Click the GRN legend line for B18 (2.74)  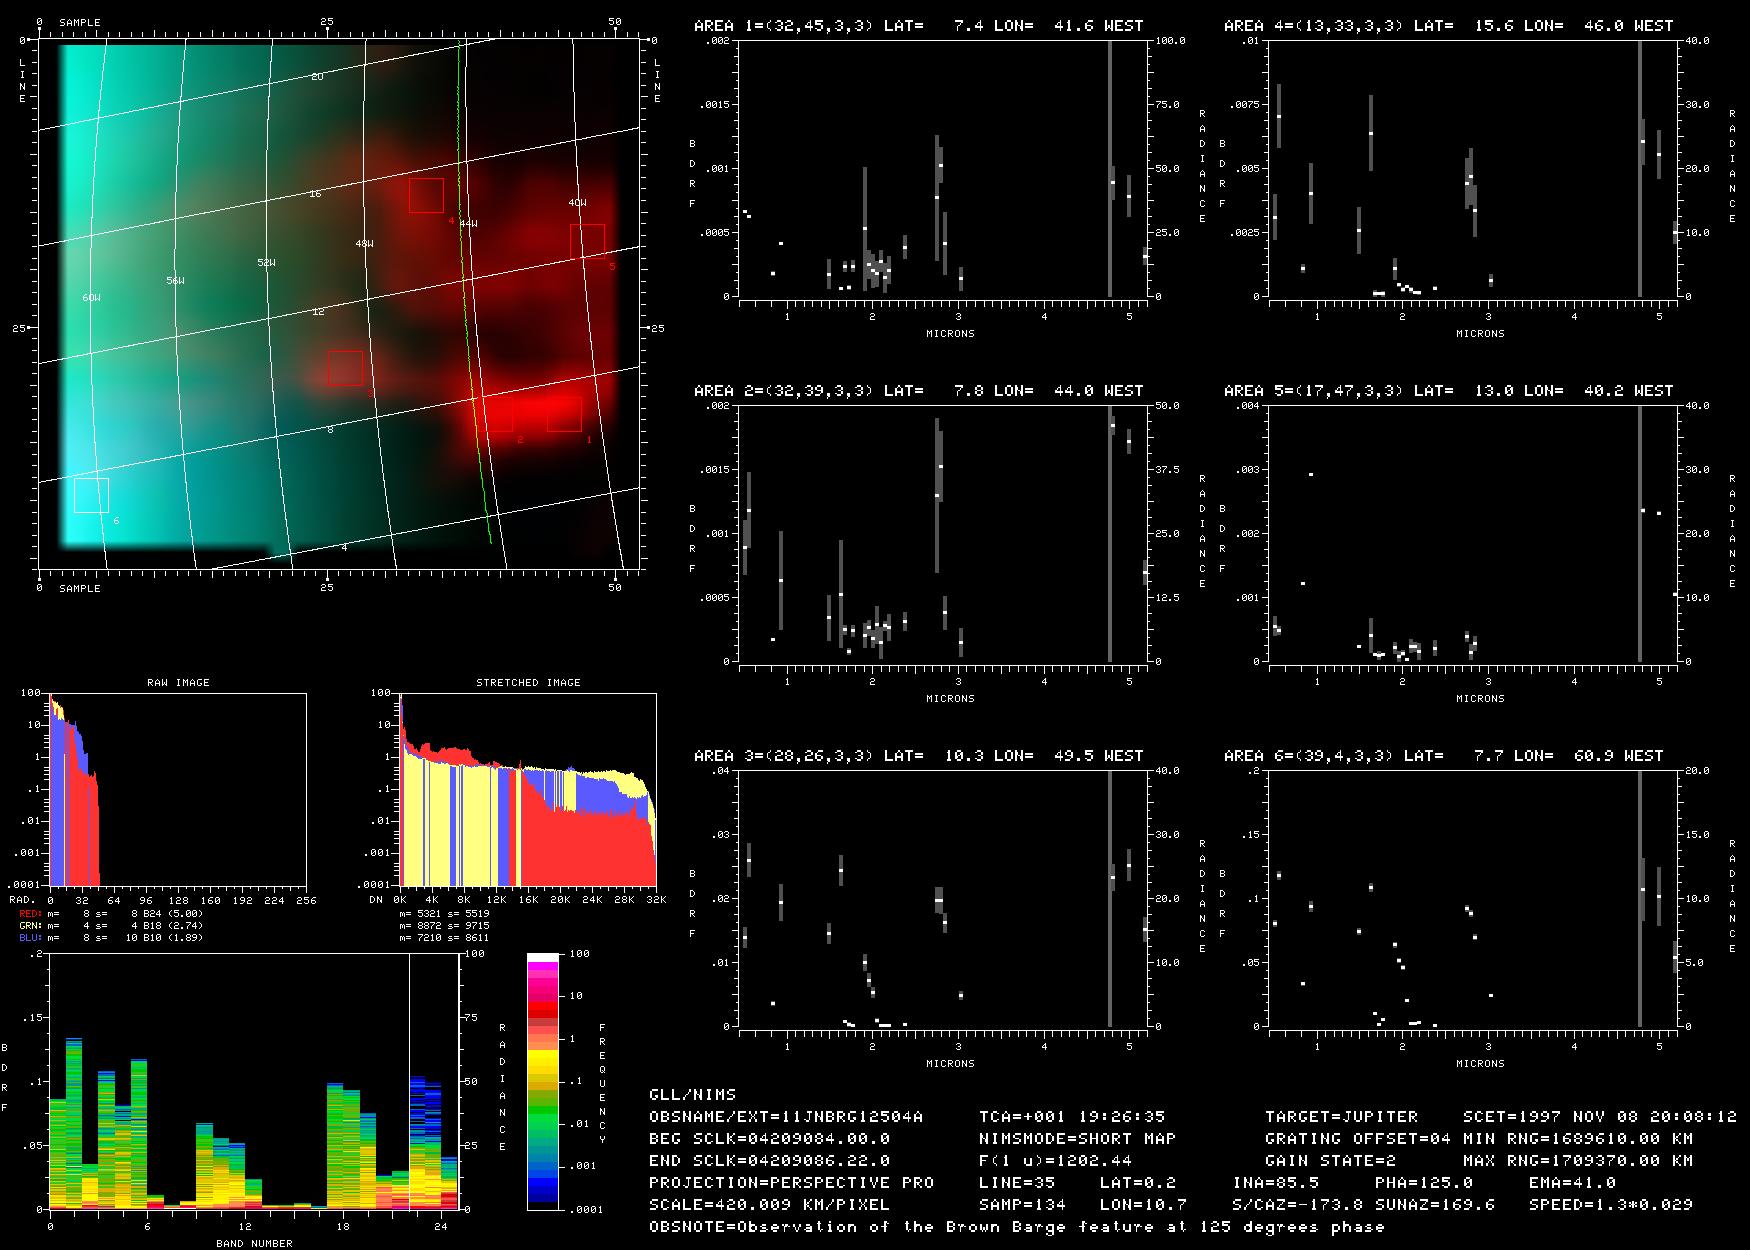[111, 926]
